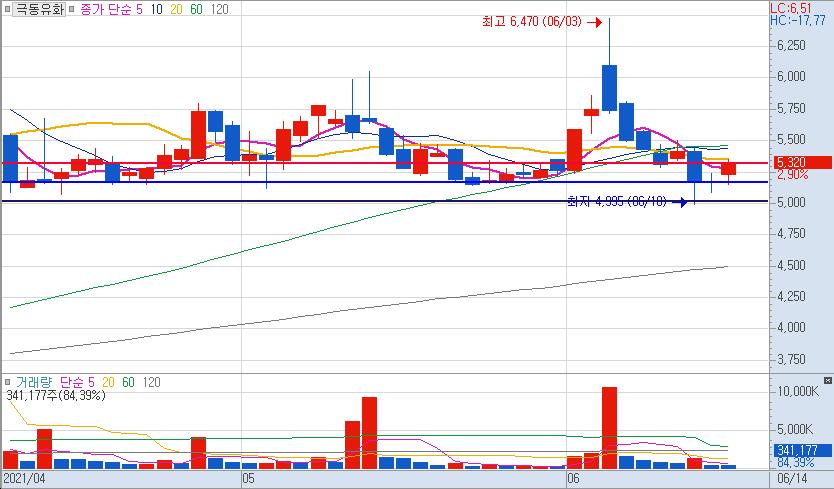Click the volume 120-day average label
The image size is (834, 489).
click(152, 382)
